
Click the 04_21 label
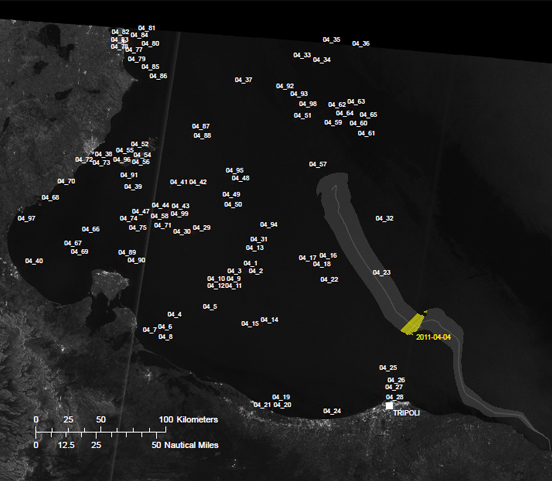[x=262, y=405]
